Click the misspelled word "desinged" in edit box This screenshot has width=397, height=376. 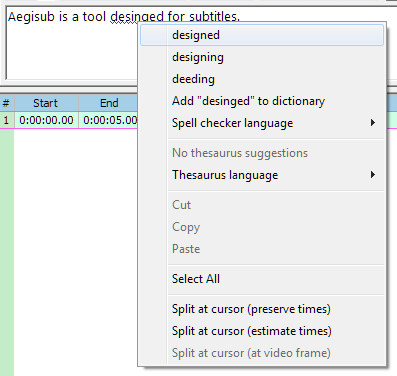[x=137, y=17]
